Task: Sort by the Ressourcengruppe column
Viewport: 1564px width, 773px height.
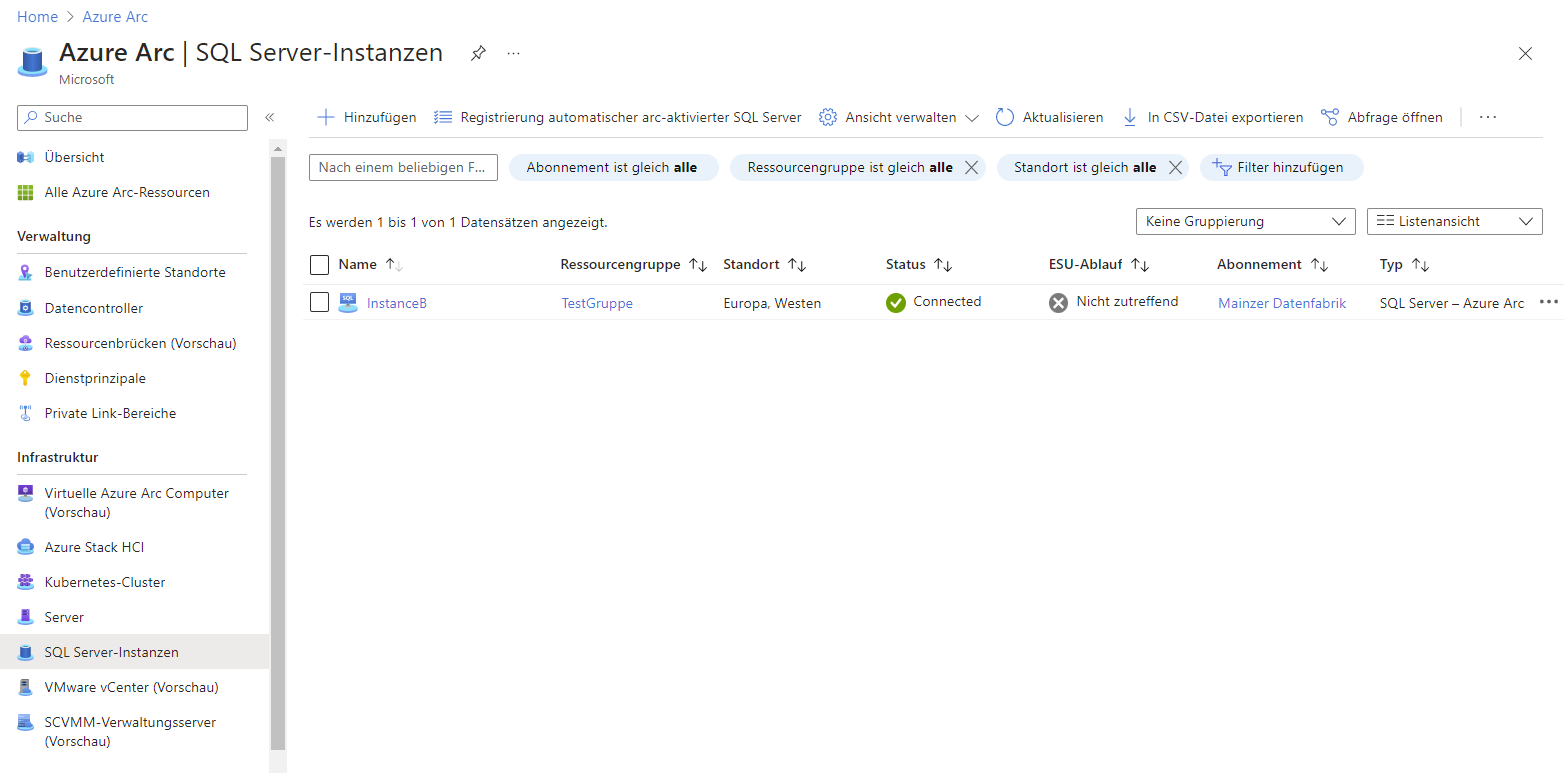Action: tap(633, 265)
